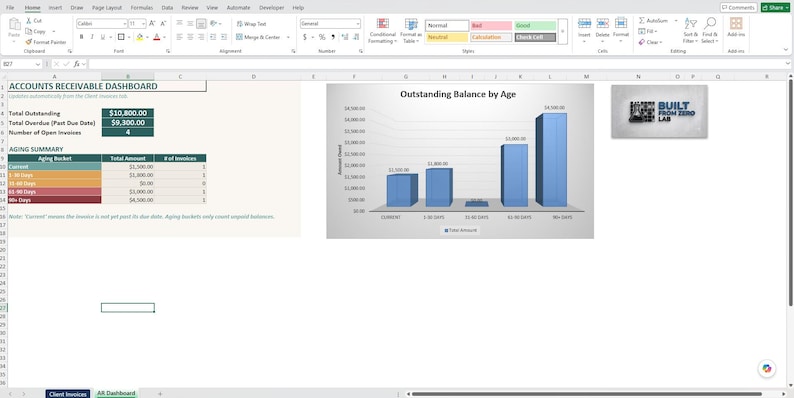Open Find & Select magnifier
The height and width of the screenshot is (398, 794).
(x=710, y=30)
